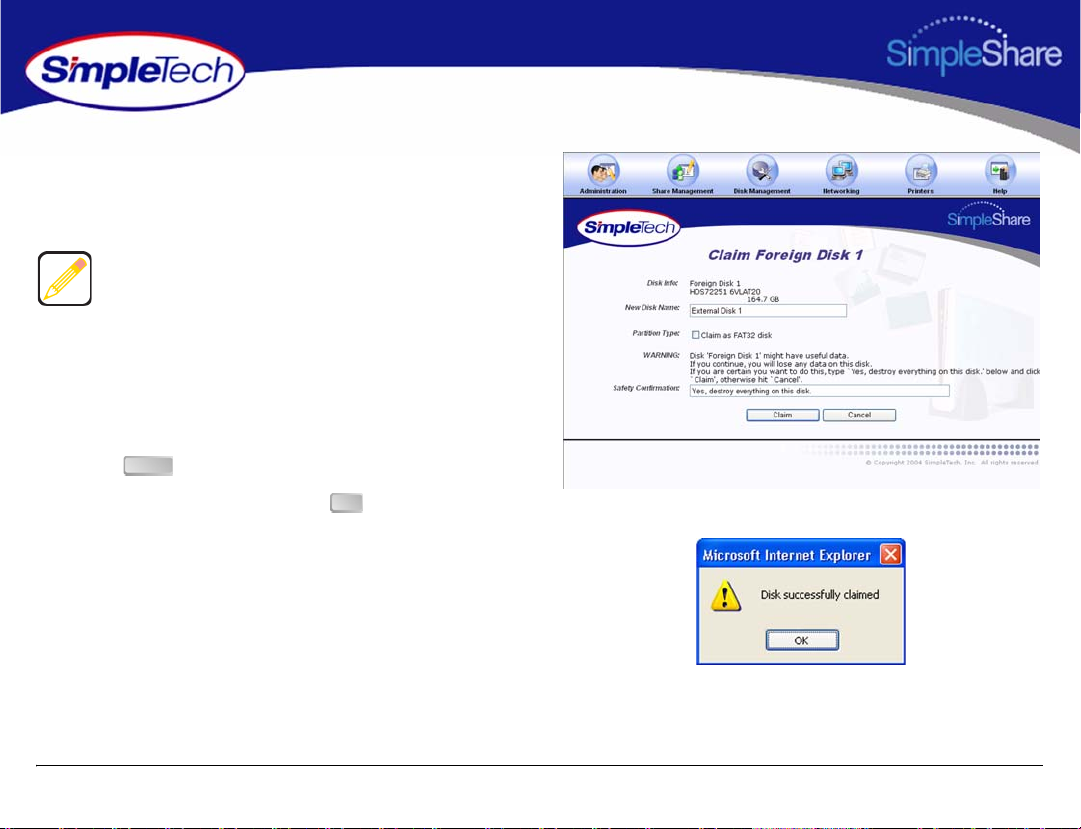Click the yellow pencil note icon
The image size is (1081, 829).
(x=65, y=279)
